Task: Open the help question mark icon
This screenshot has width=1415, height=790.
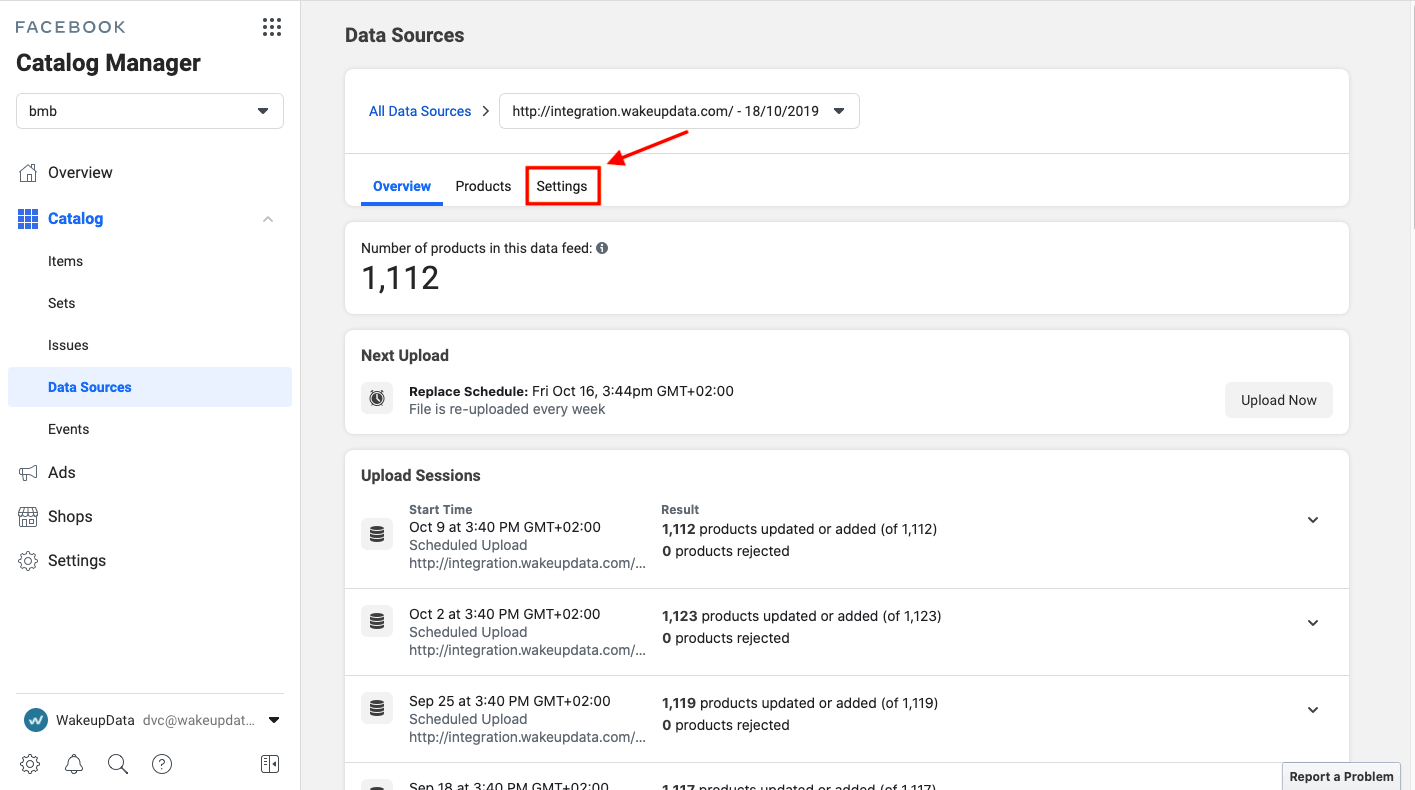Action: pyautogui.click(x=162, y=764)
